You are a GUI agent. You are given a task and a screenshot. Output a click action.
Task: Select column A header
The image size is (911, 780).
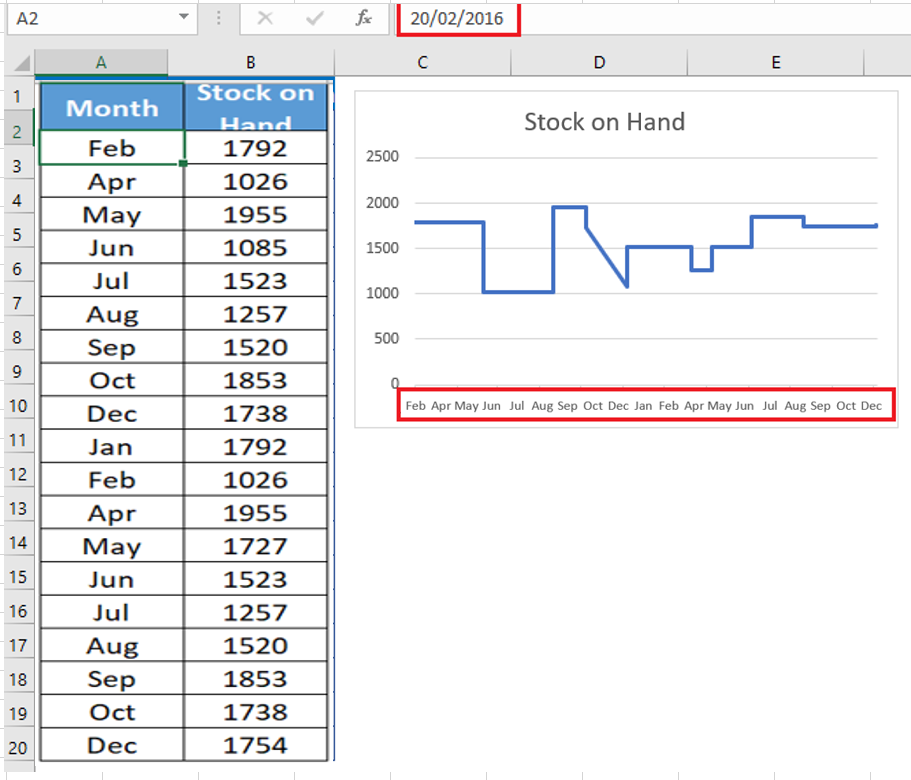[x=101, y=63]
